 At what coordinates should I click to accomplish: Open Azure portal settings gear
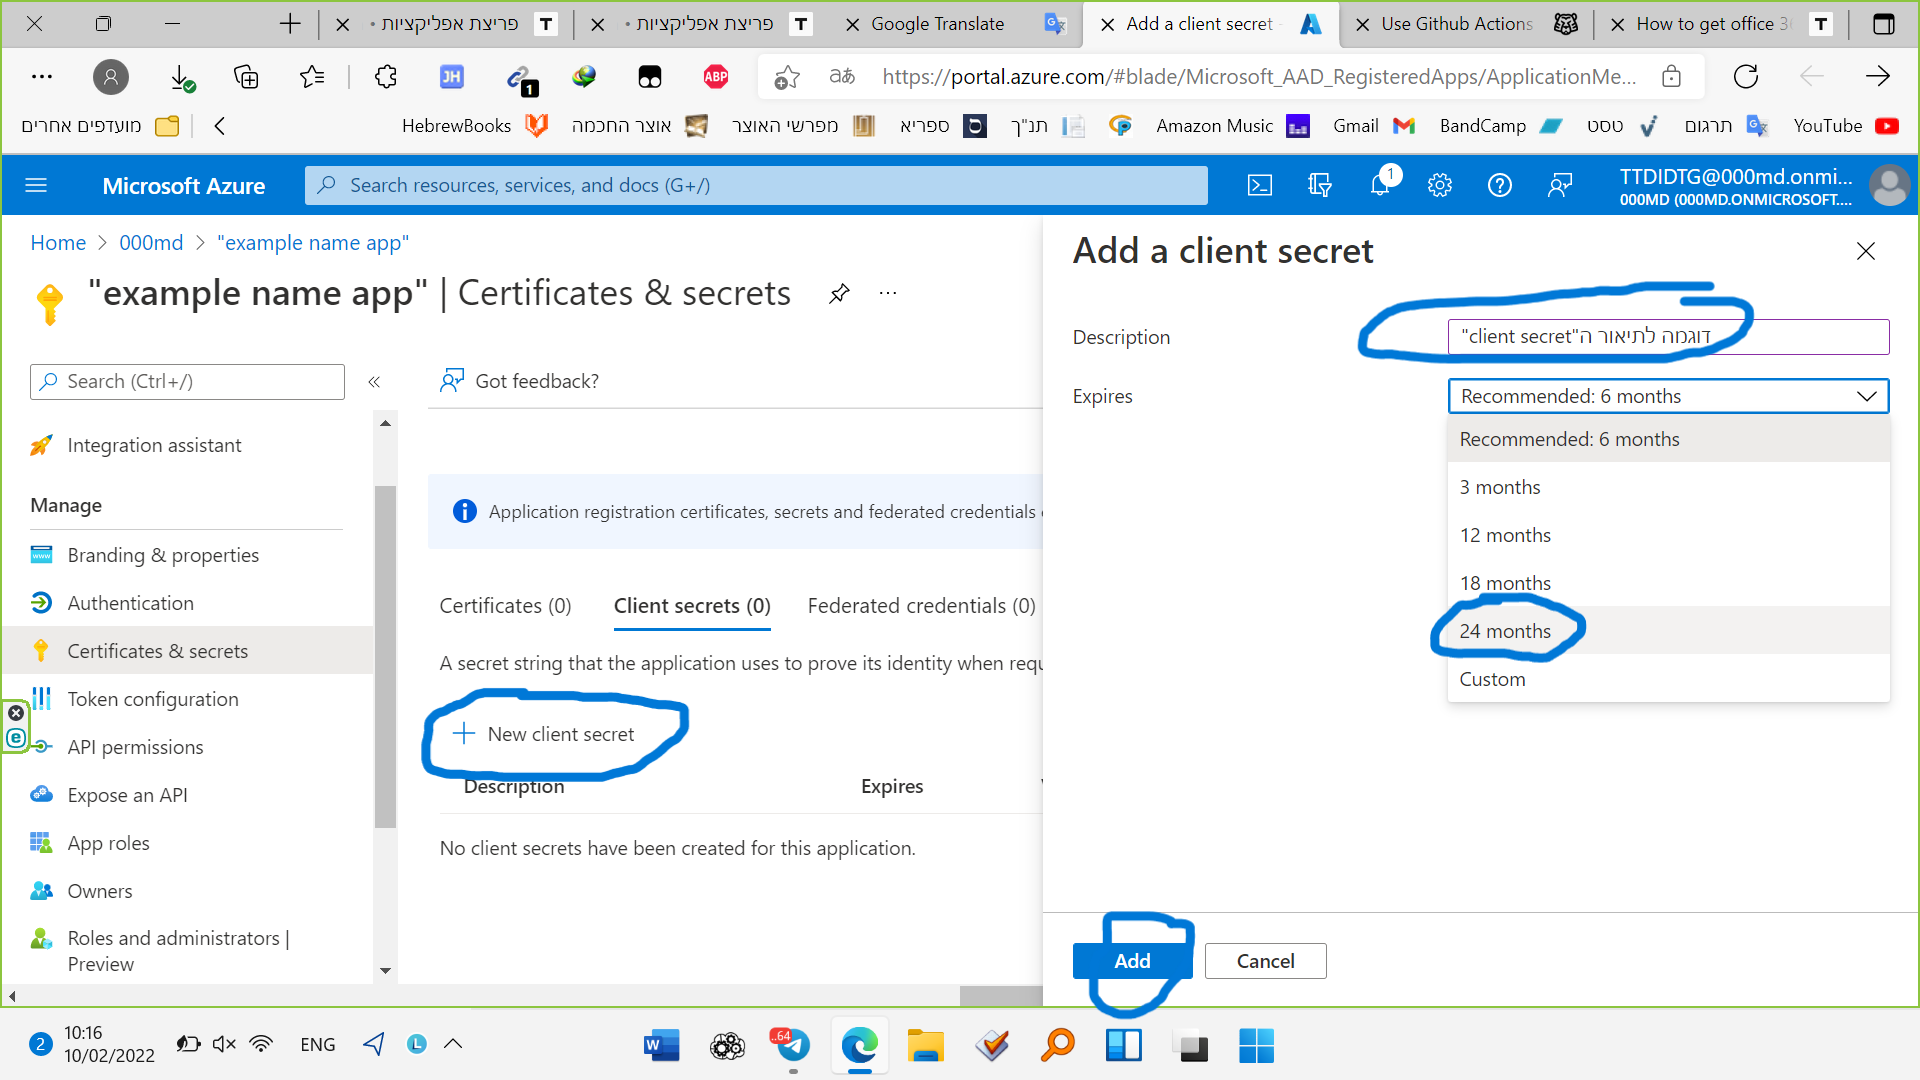tap(1440, 185)
